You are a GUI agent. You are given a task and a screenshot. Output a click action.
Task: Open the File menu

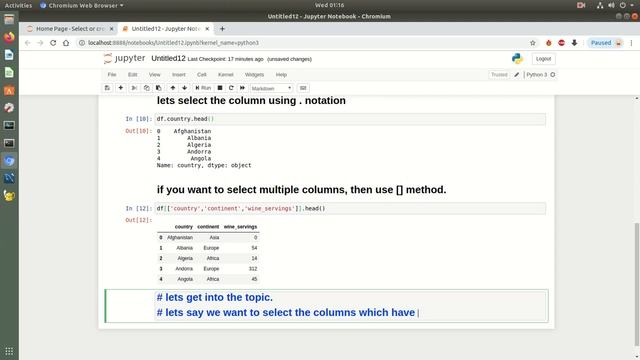[x=112, y=75]
